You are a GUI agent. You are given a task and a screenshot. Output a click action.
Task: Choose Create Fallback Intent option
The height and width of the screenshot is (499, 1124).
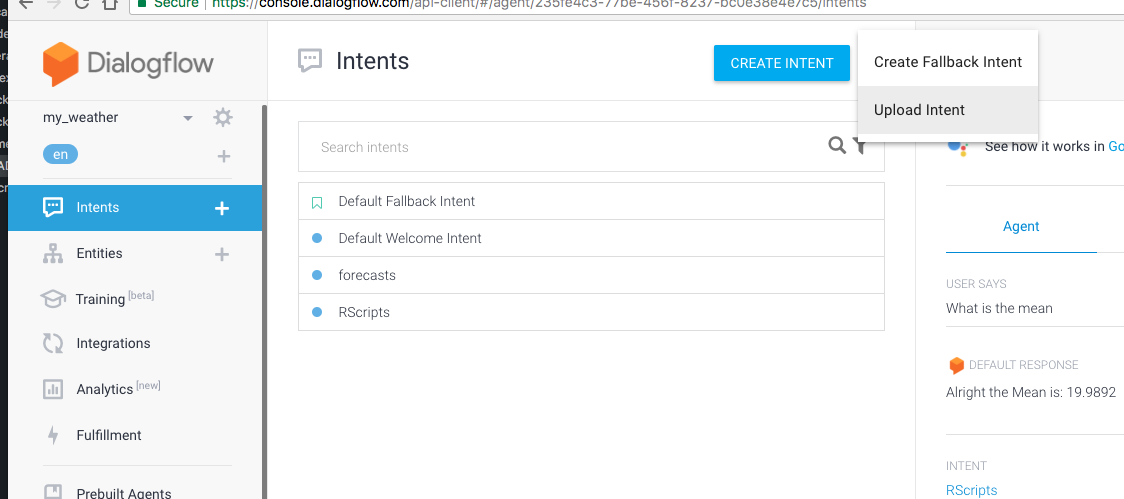(x=948, y=62)
